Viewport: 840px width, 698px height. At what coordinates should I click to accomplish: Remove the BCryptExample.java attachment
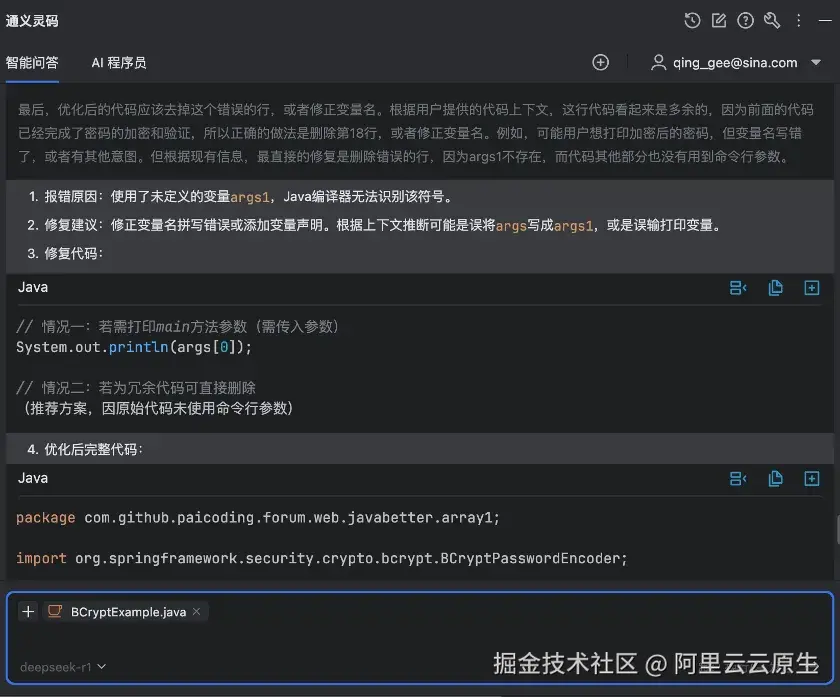pyautogui.click(x=197, y=611)
